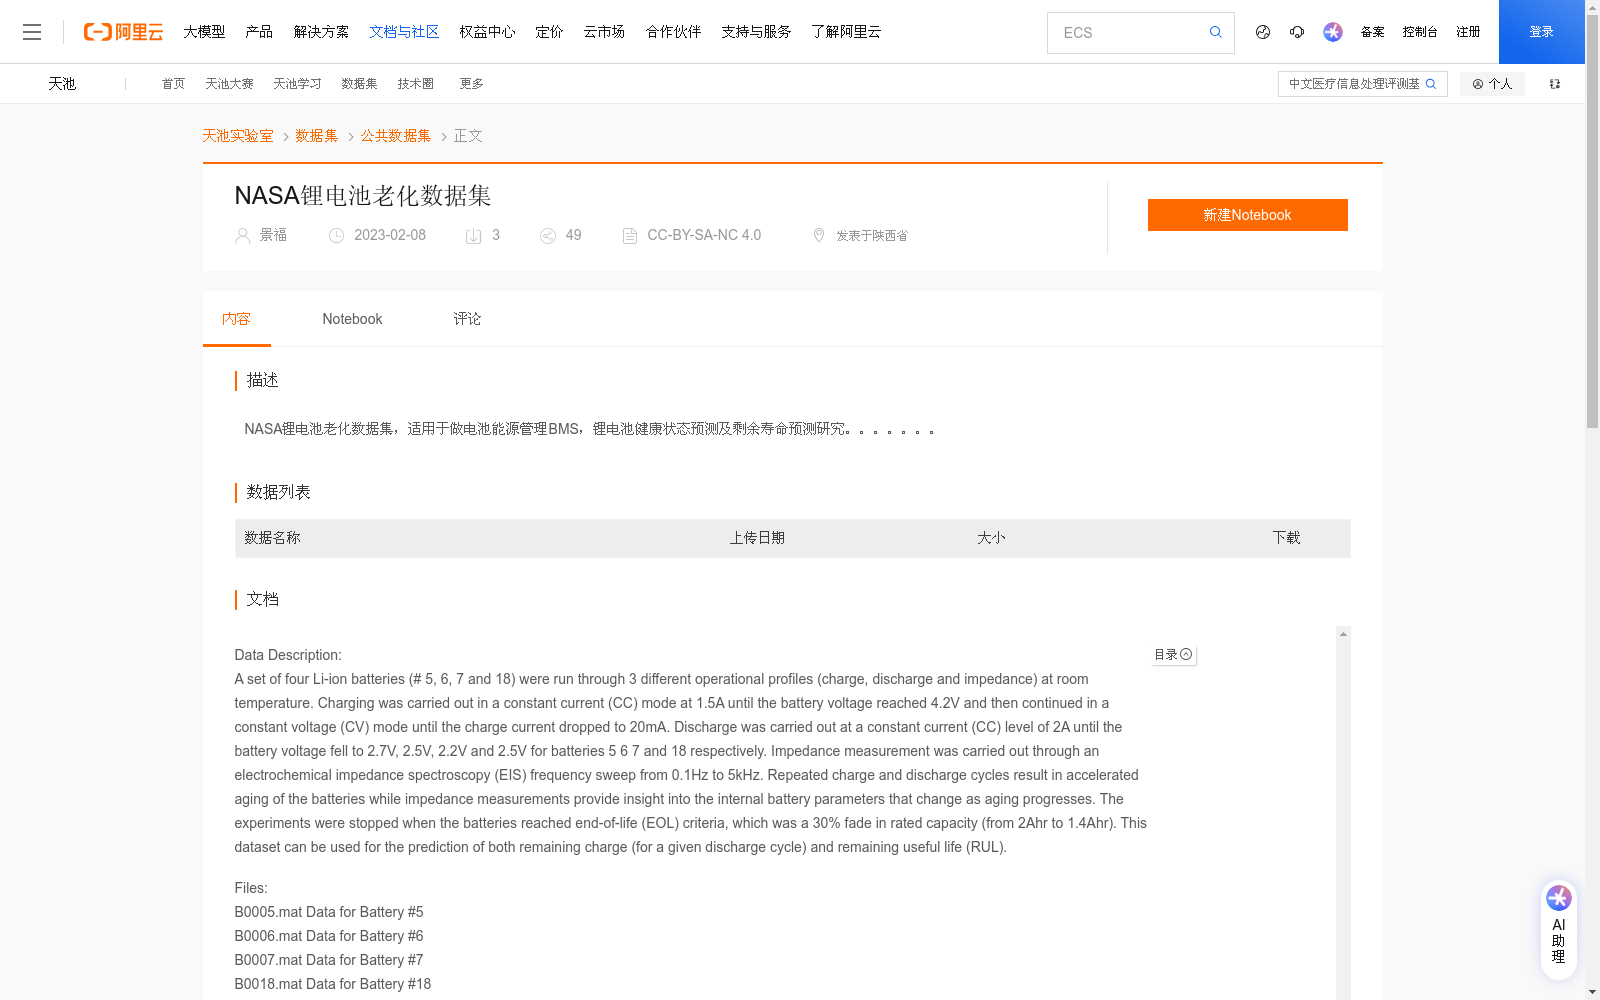This screenshot has width=1600, height=1000.
Task: Click the B0018.mat file line
Action: click(333, 984)
